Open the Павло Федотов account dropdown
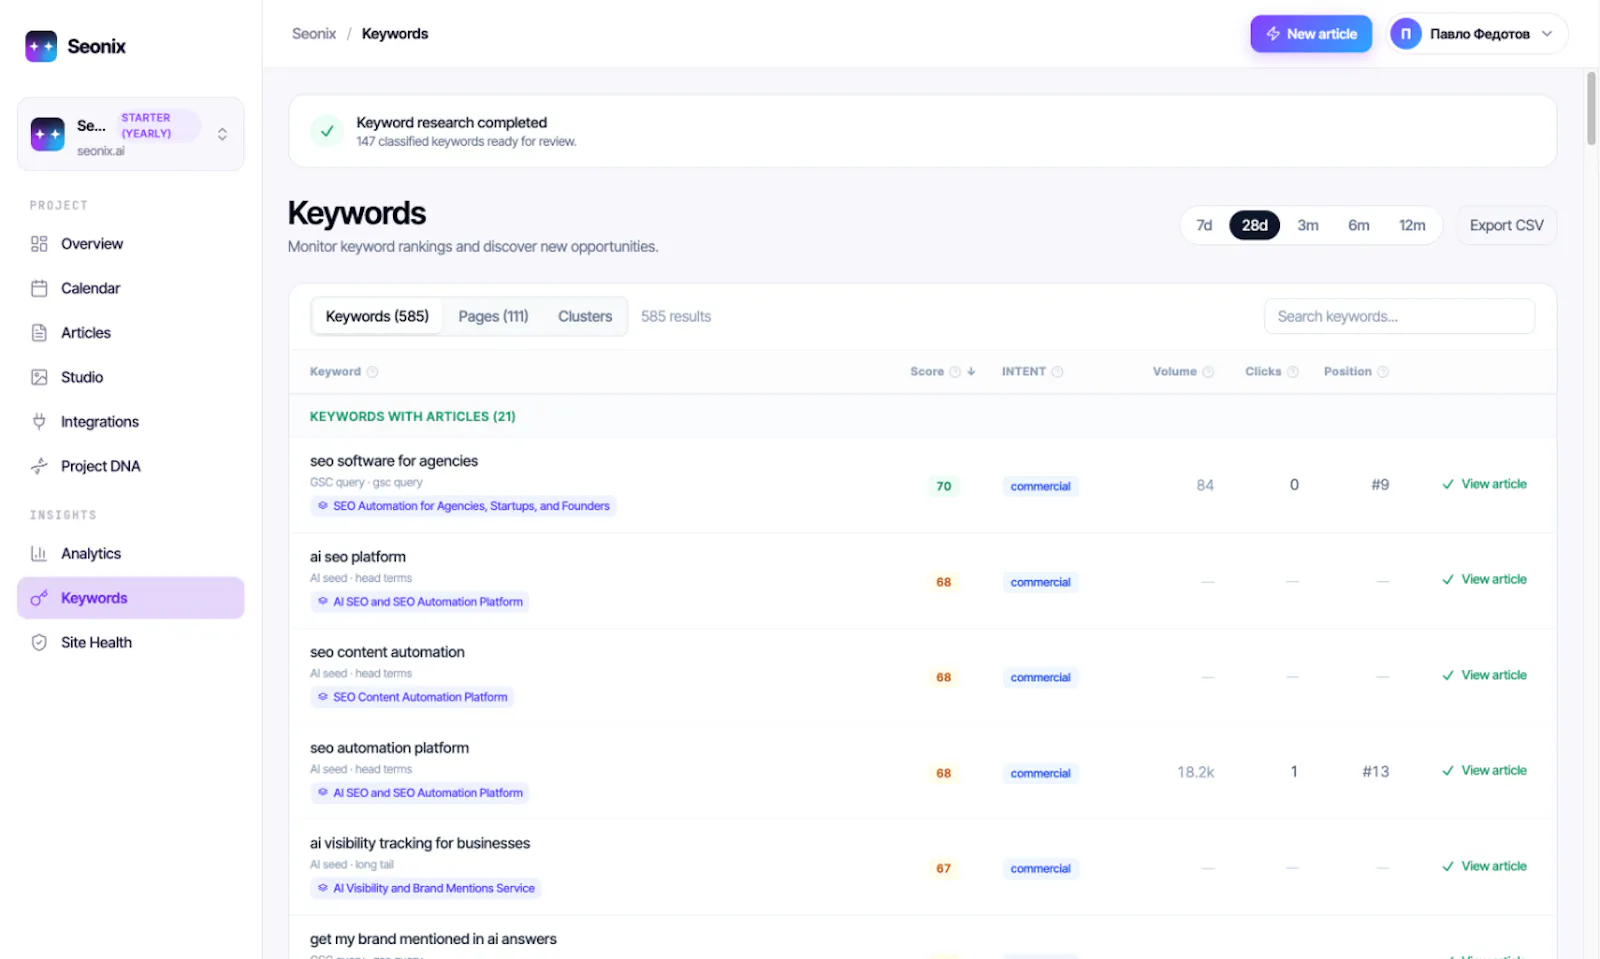The width and height of the screenshot is (1600, 959). click(1477, 34)
